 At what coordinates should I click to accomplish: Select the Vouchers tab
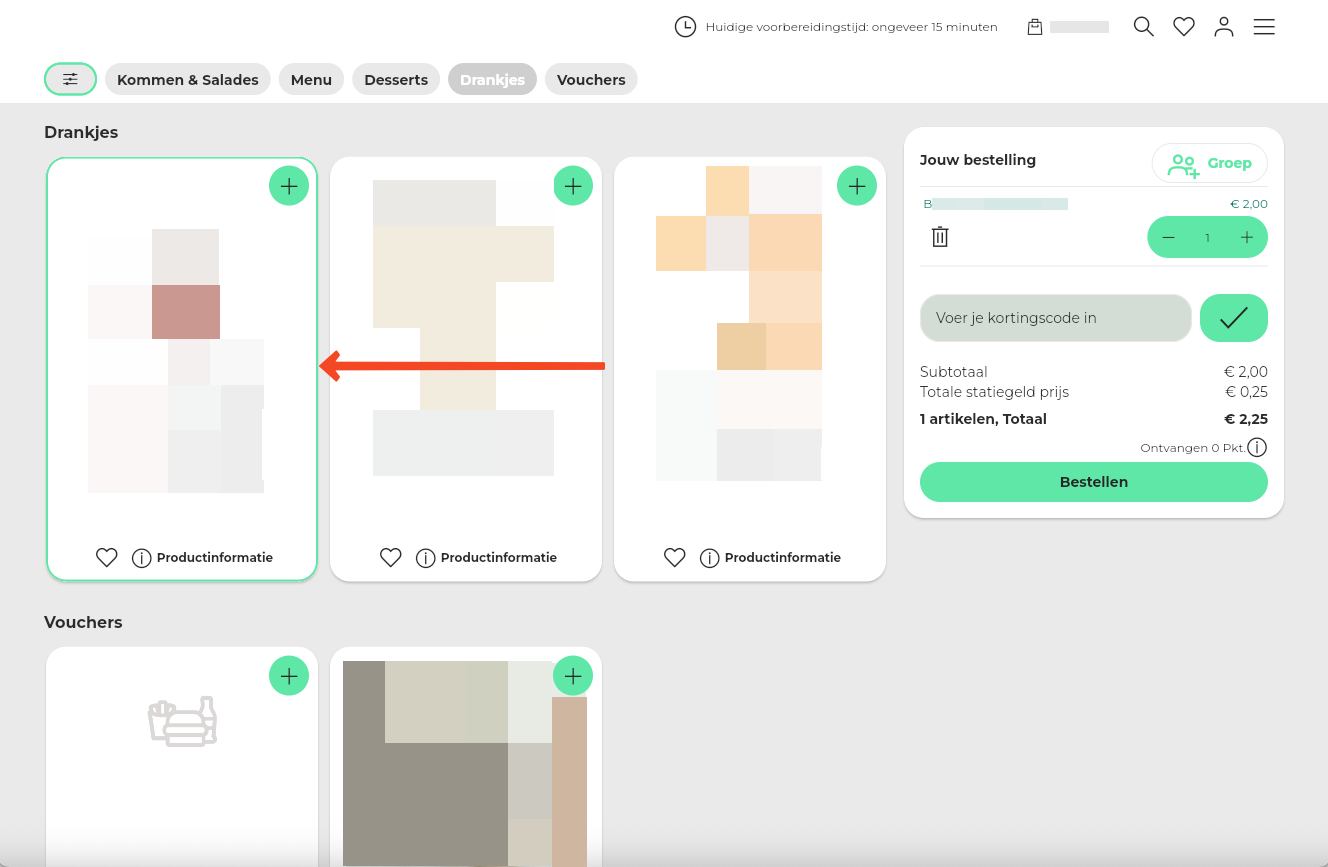click(591, 80)
